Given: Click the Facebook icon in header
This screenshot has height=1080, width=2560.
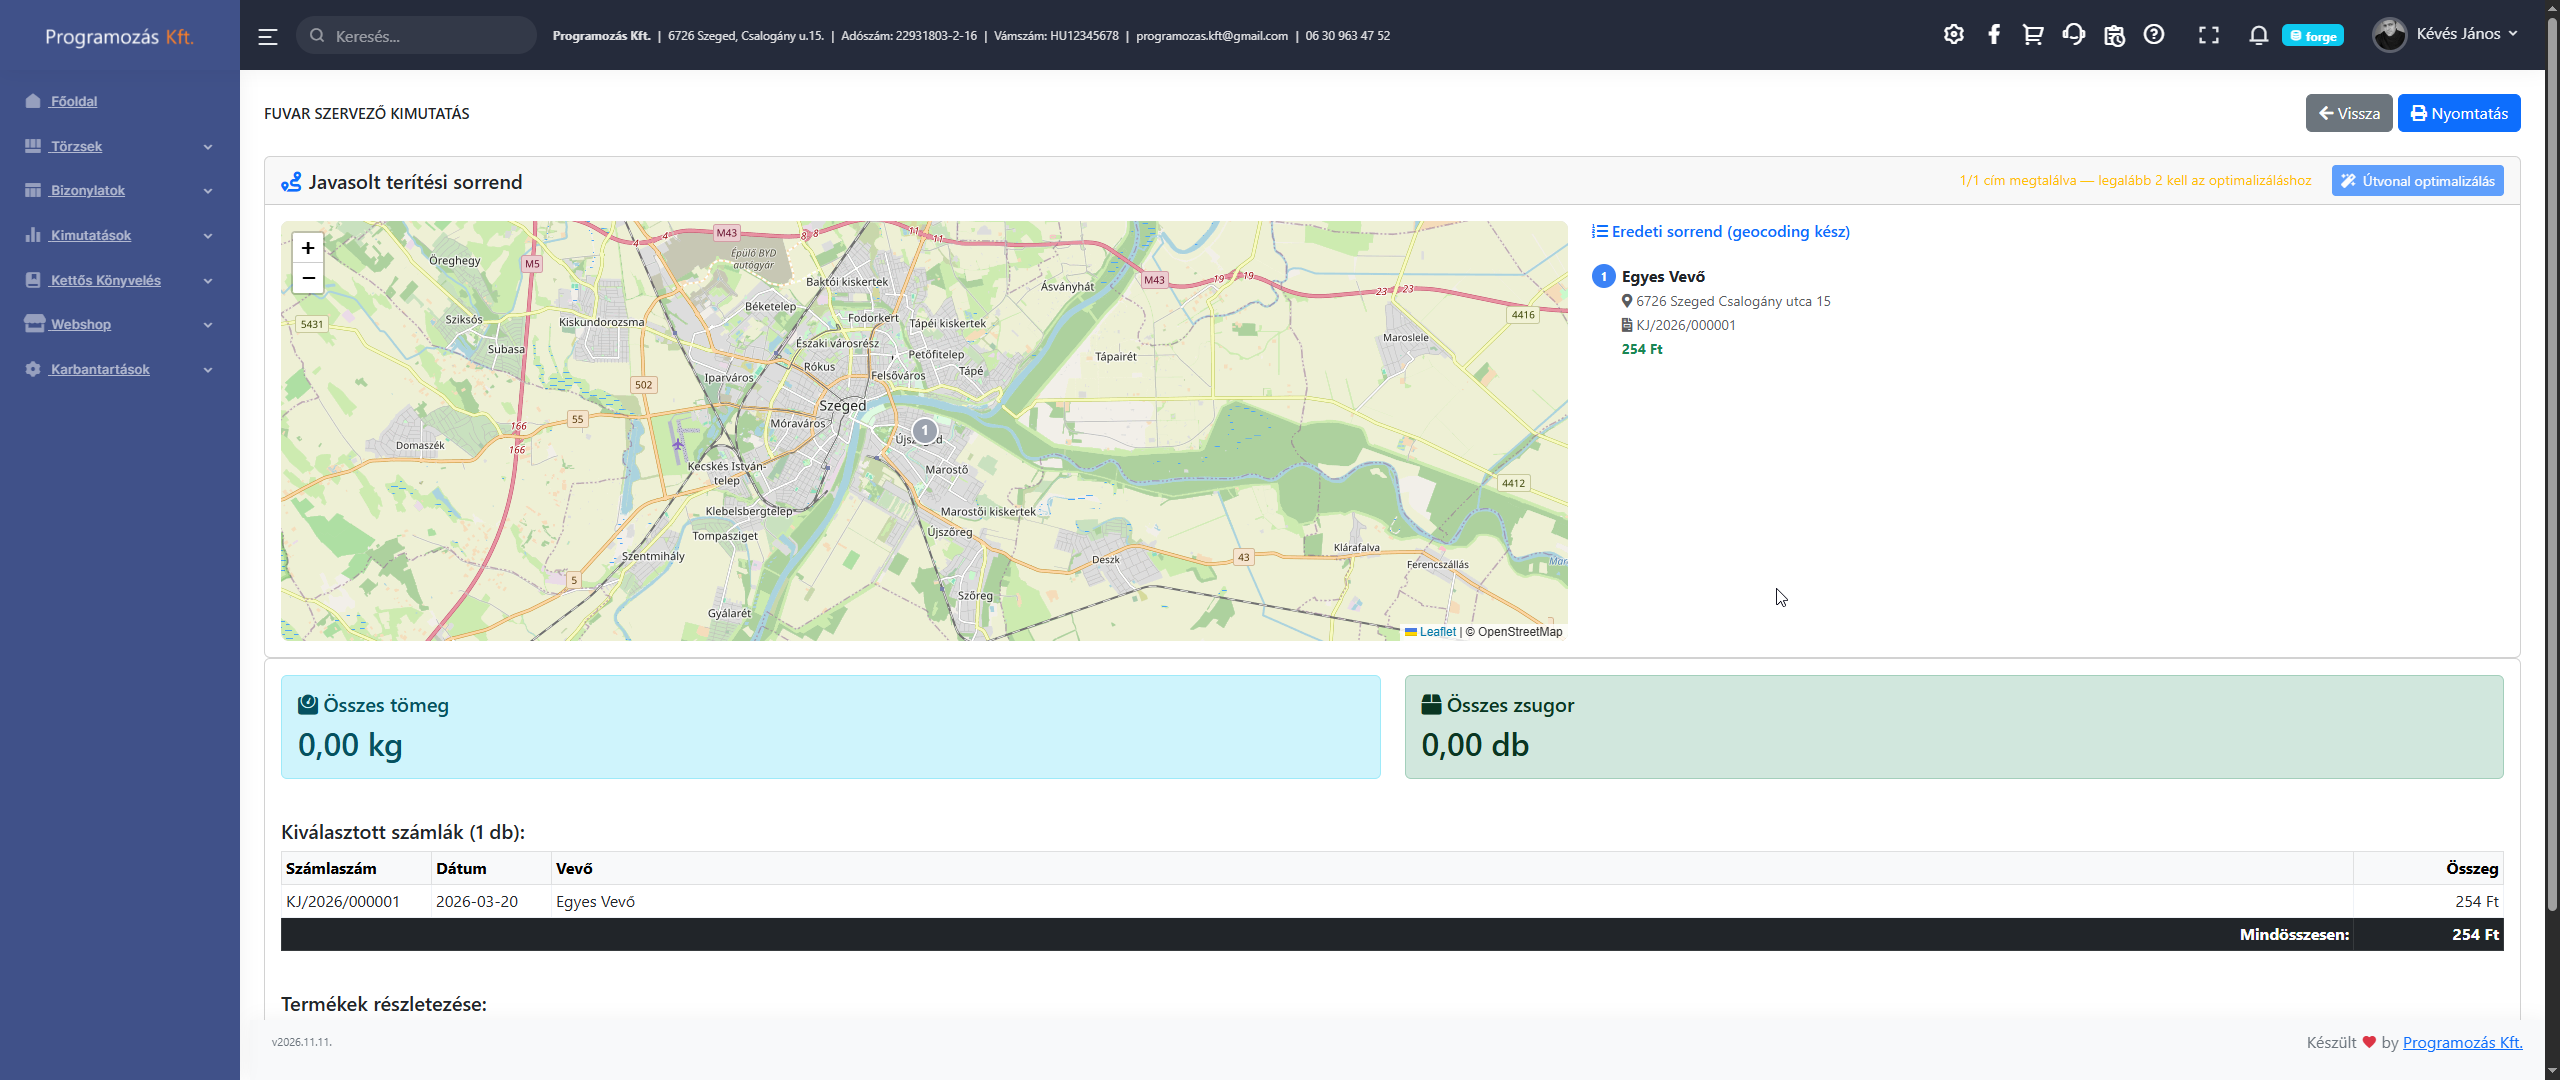Looking at the screenshot, I should (1993, 35).
